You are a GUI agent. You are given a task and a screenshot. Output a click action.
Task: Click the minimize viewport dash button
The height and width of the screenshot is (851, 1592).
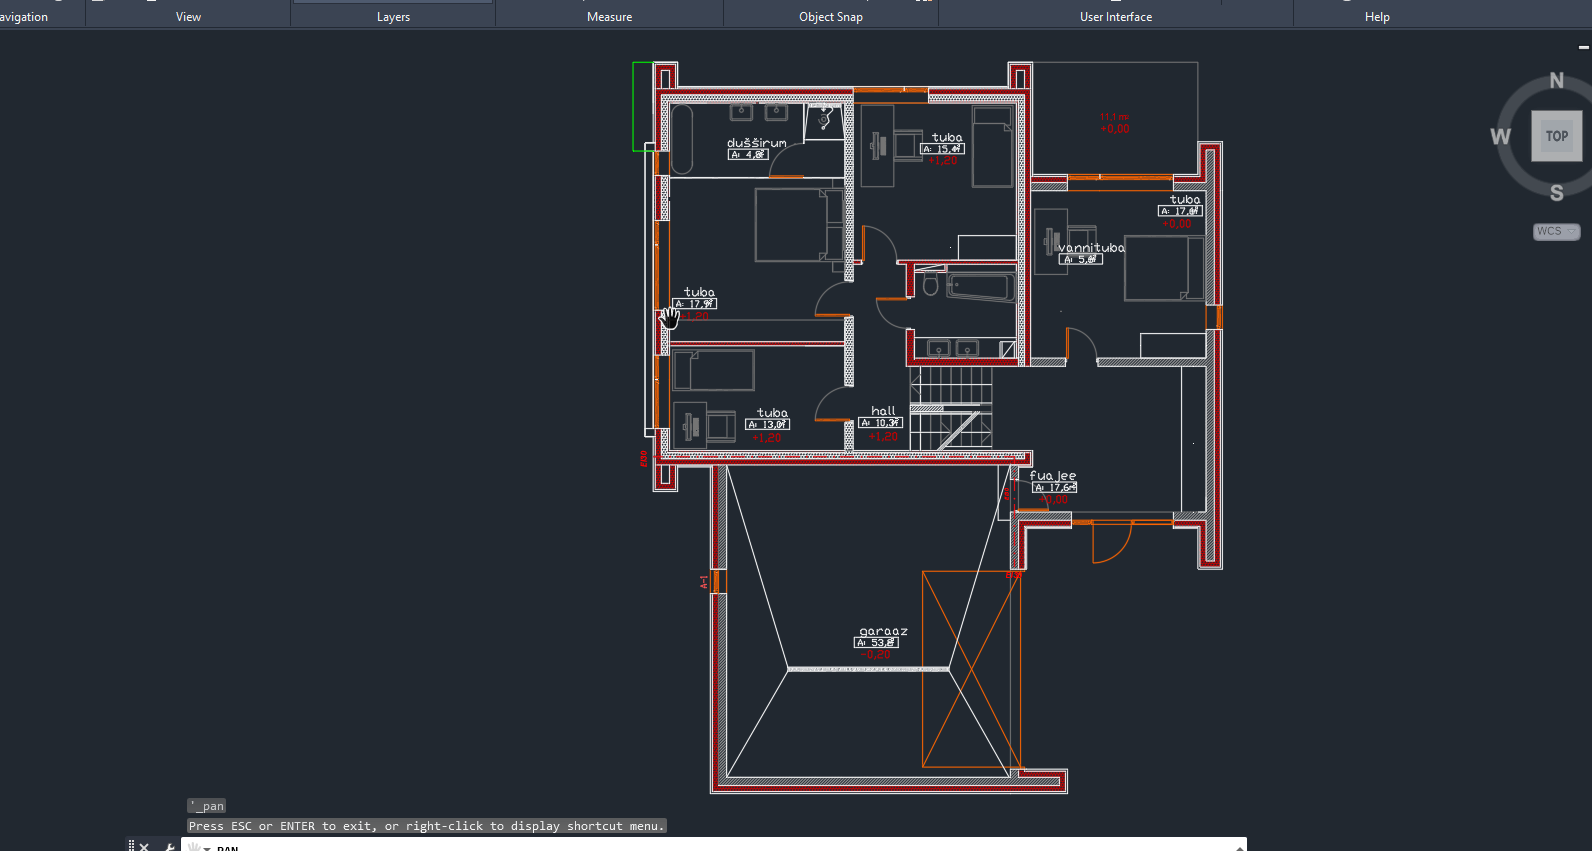click(1583, 47)
